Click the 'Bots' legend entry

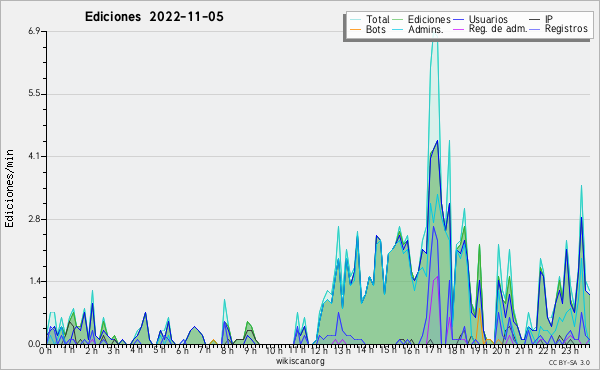pos(376,29)
